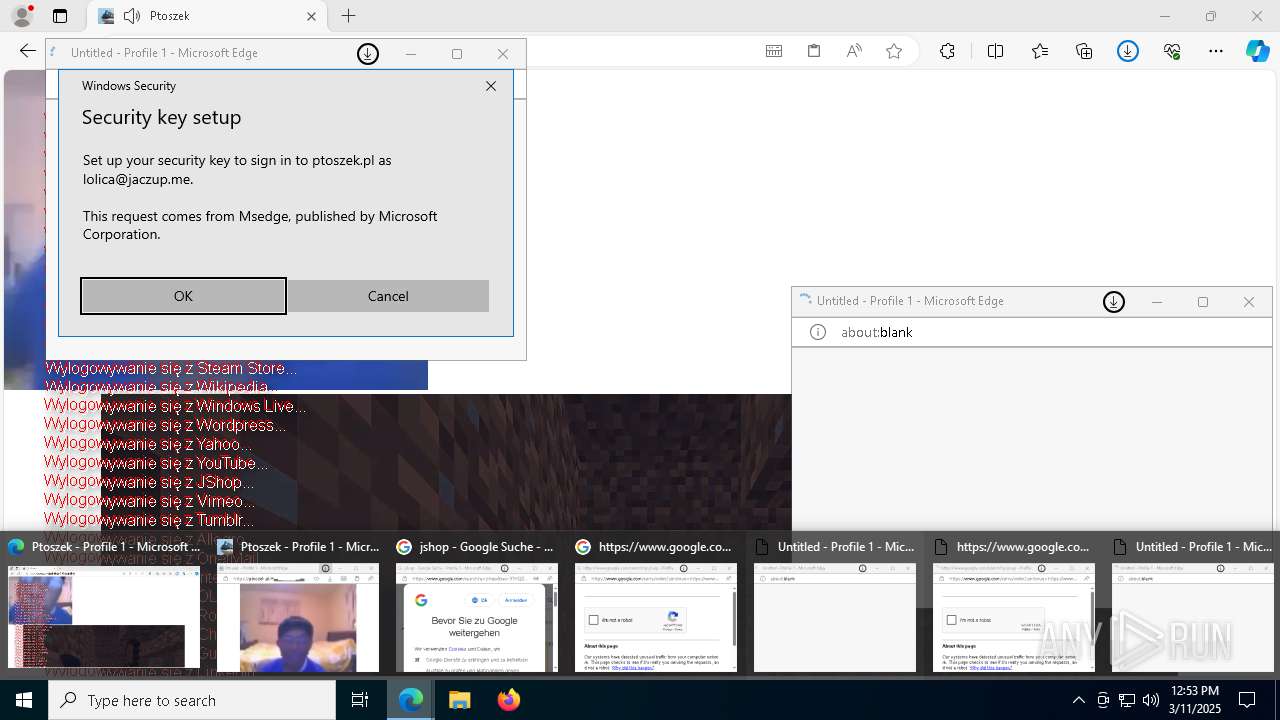
Task: Click the 'Wylogowywanie się z YouTube...' line
Action: 156,463
